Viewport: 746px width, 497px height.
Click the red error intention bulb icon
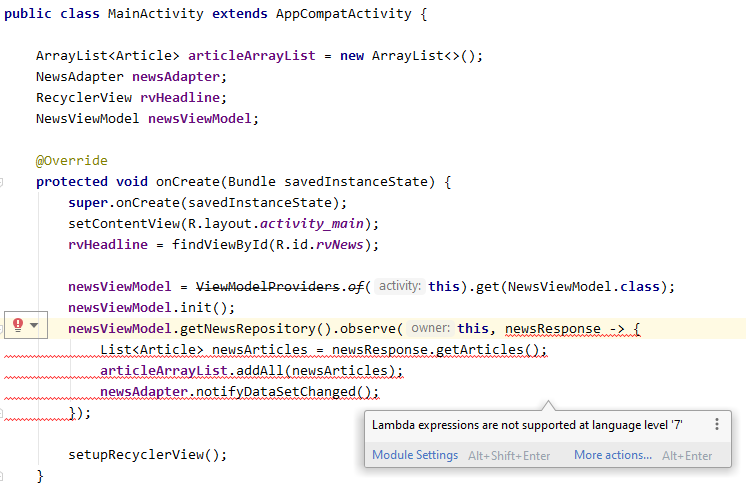click(18, 325)
